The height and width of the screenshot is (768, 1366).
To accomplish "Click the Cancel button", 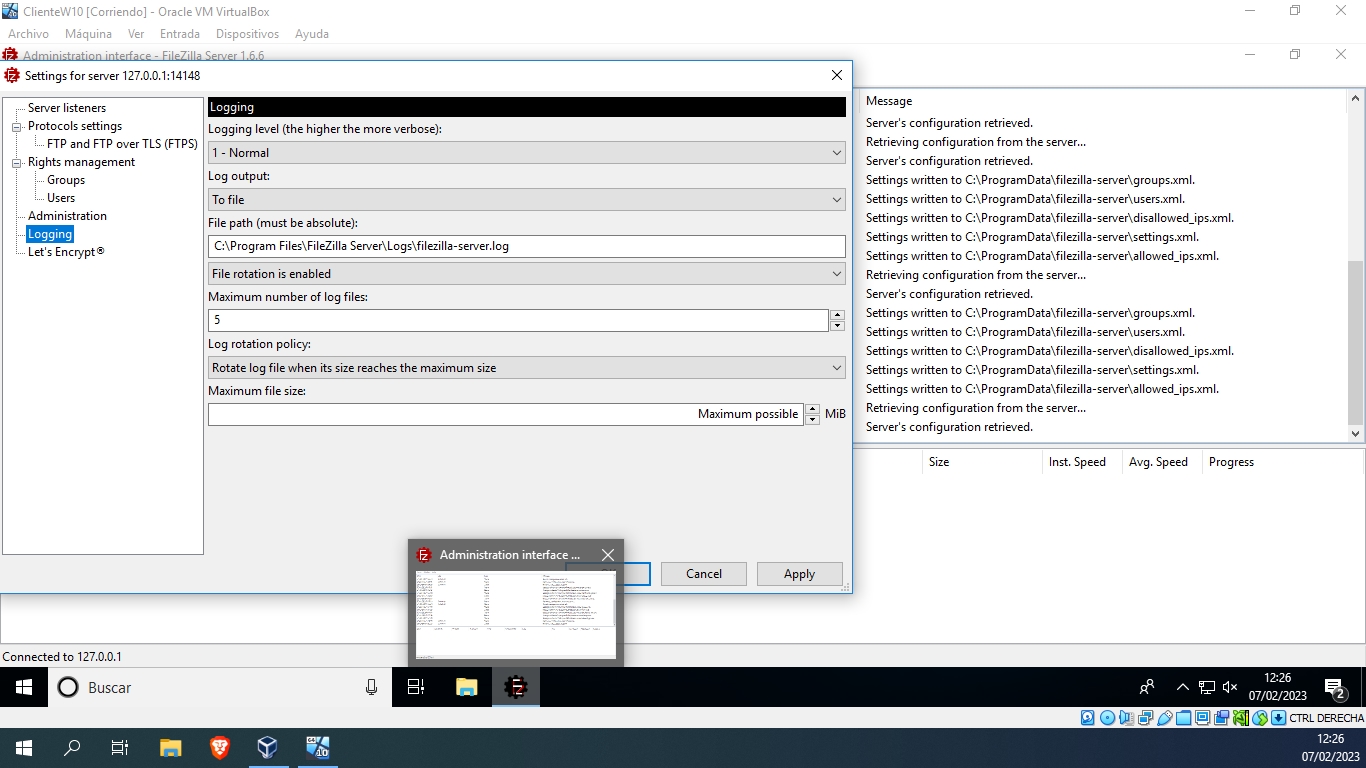I will 704,574.
